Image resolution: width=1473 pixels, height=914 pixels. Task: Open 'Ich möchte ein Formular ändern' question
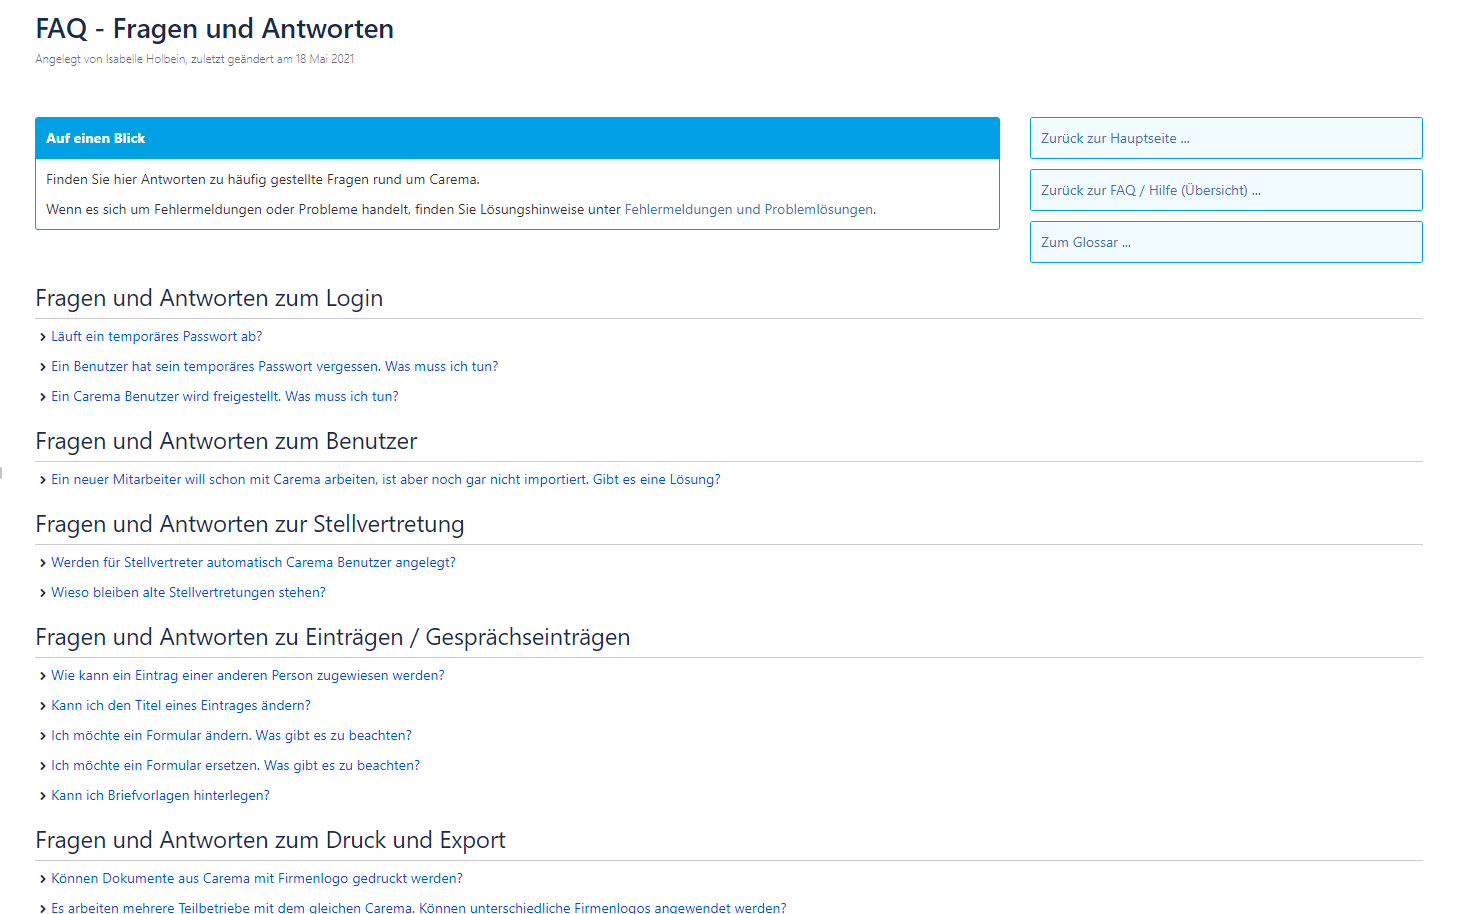(232, 736)
